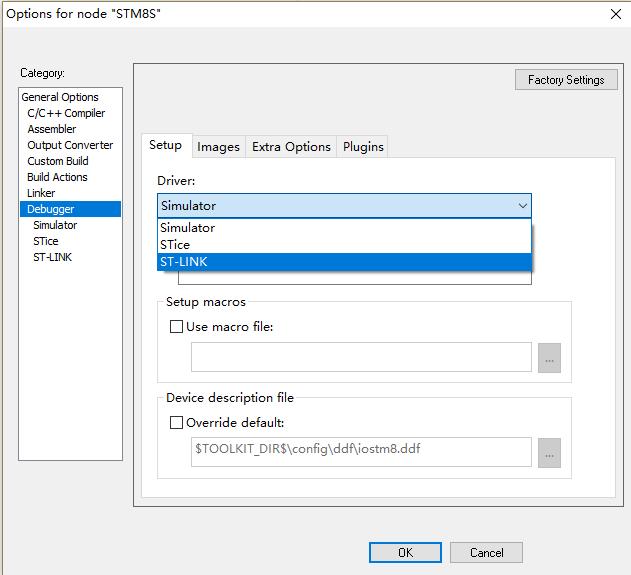The height and width of the screenshot is (575, 631).
Task: Pick Simulator option in dropdown list
Action: (344, 228)
